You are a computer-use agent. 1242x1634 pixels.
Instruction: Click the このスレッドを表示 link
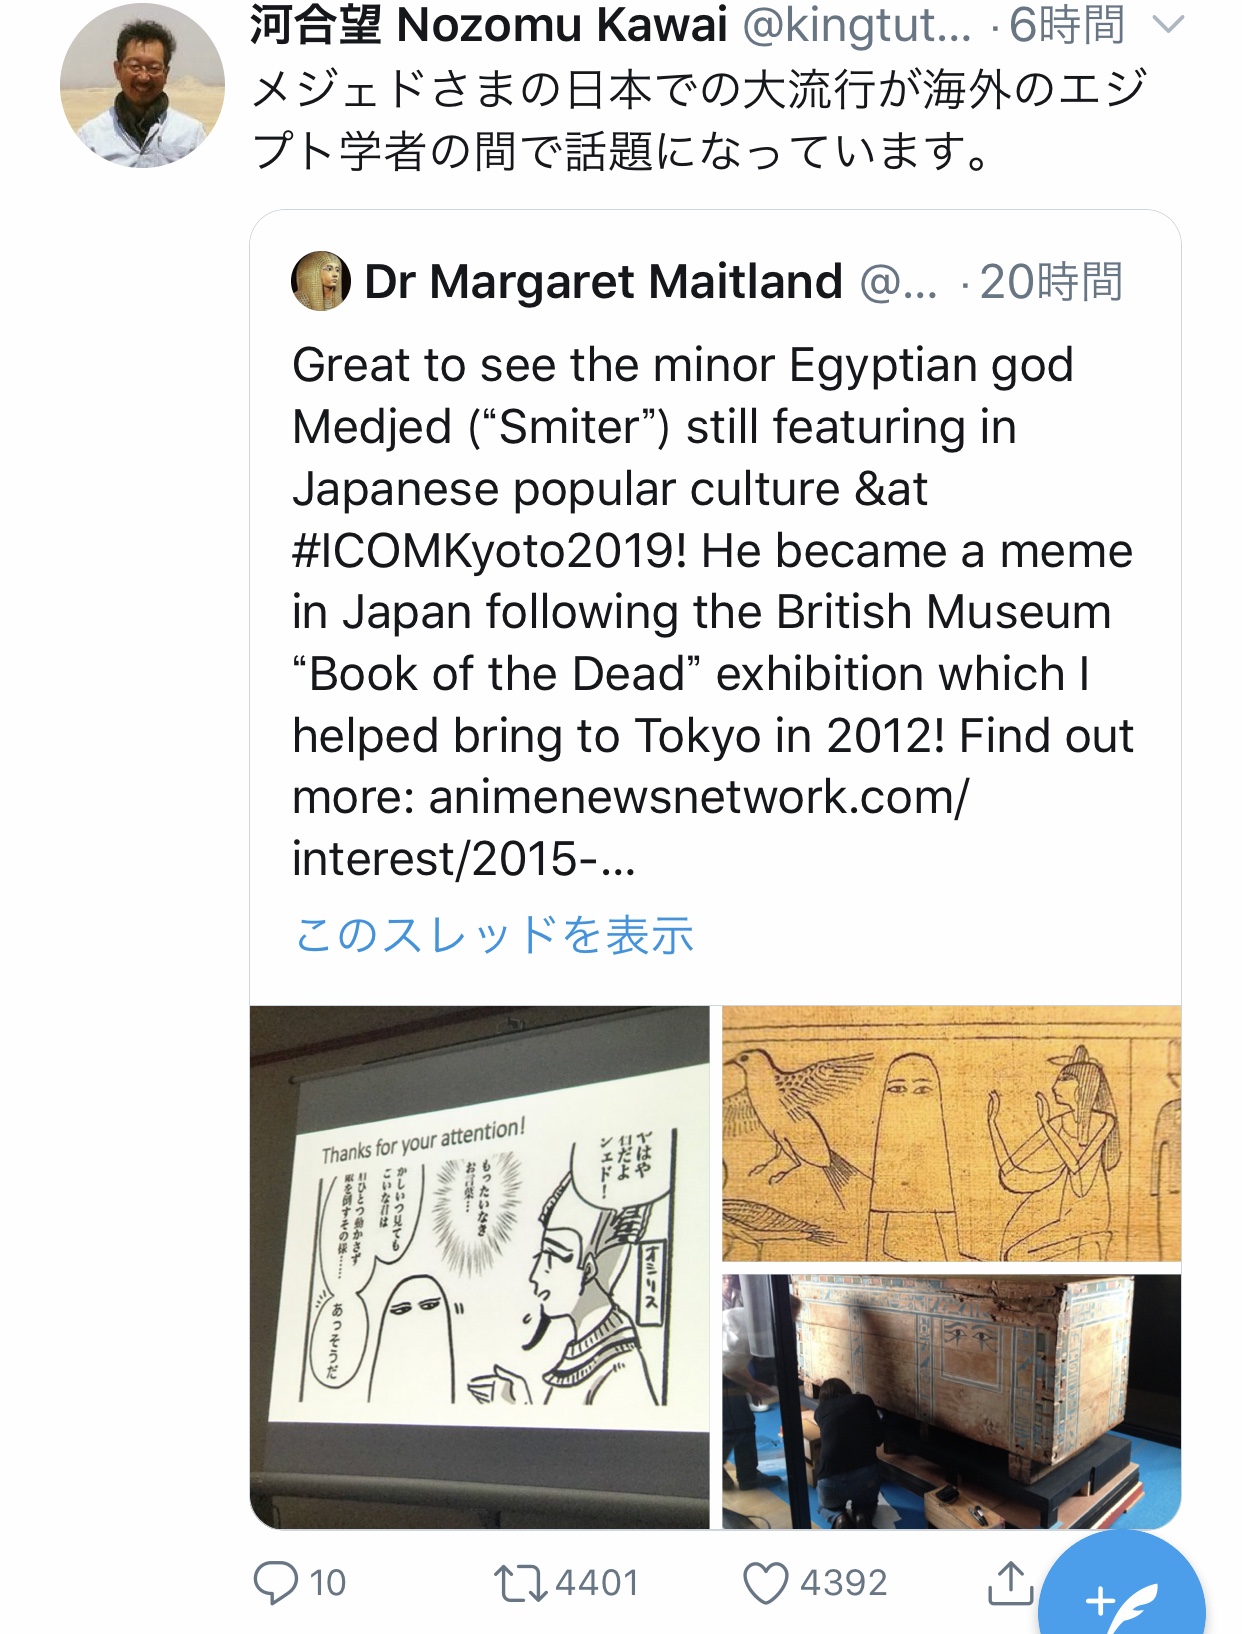494,935
